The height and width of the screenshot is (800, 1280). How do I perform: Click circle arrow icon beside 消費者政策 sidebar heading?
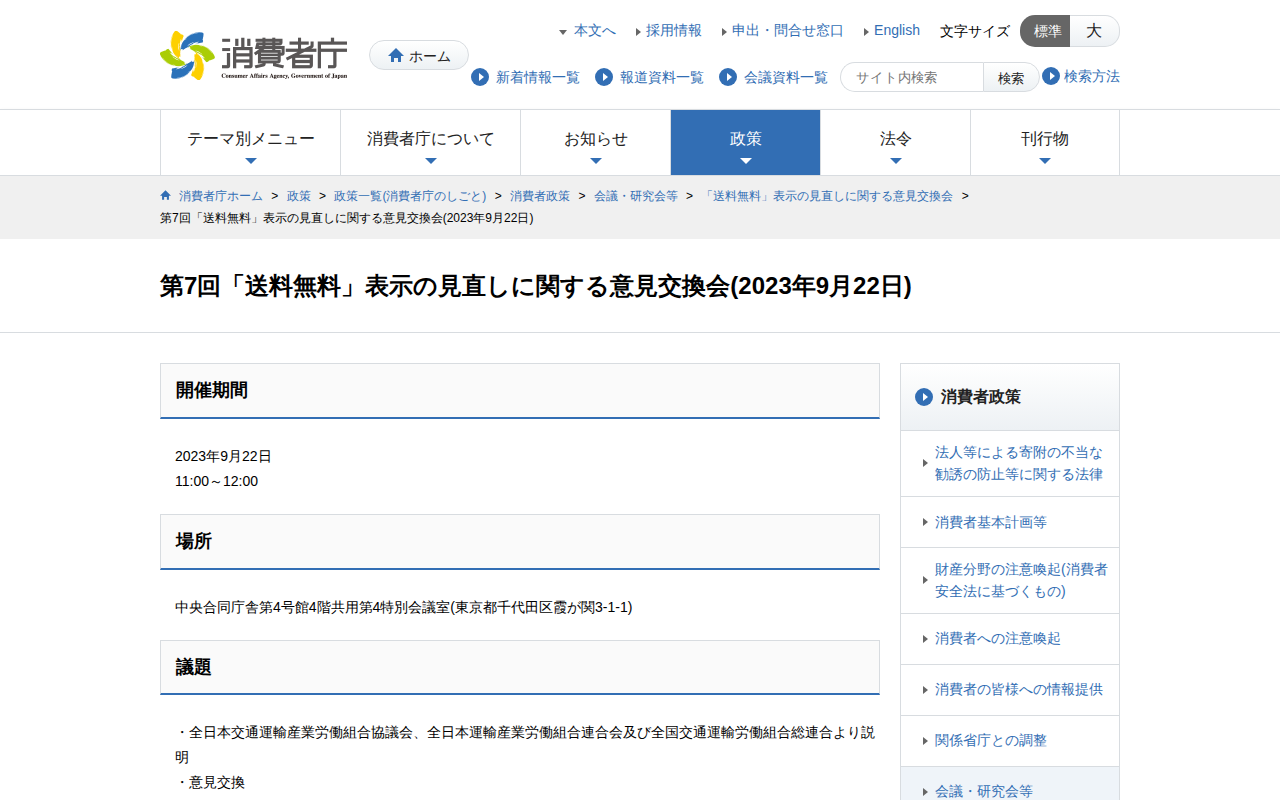tap(924, 397)
